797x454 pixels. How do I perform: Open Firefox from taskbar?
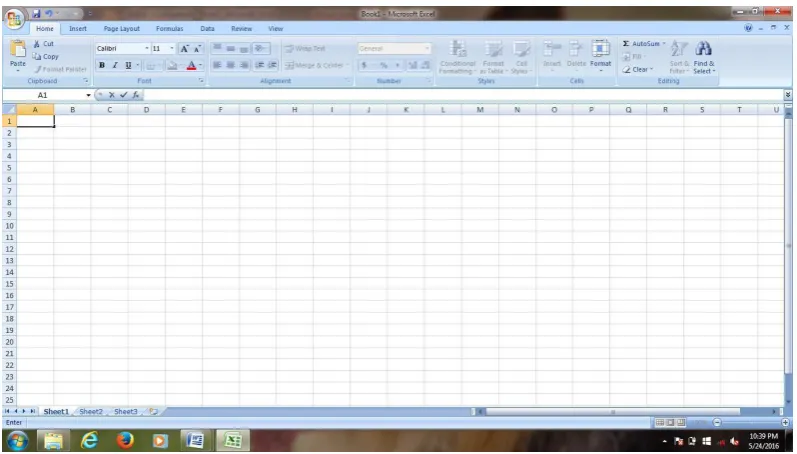click(125, 441)
